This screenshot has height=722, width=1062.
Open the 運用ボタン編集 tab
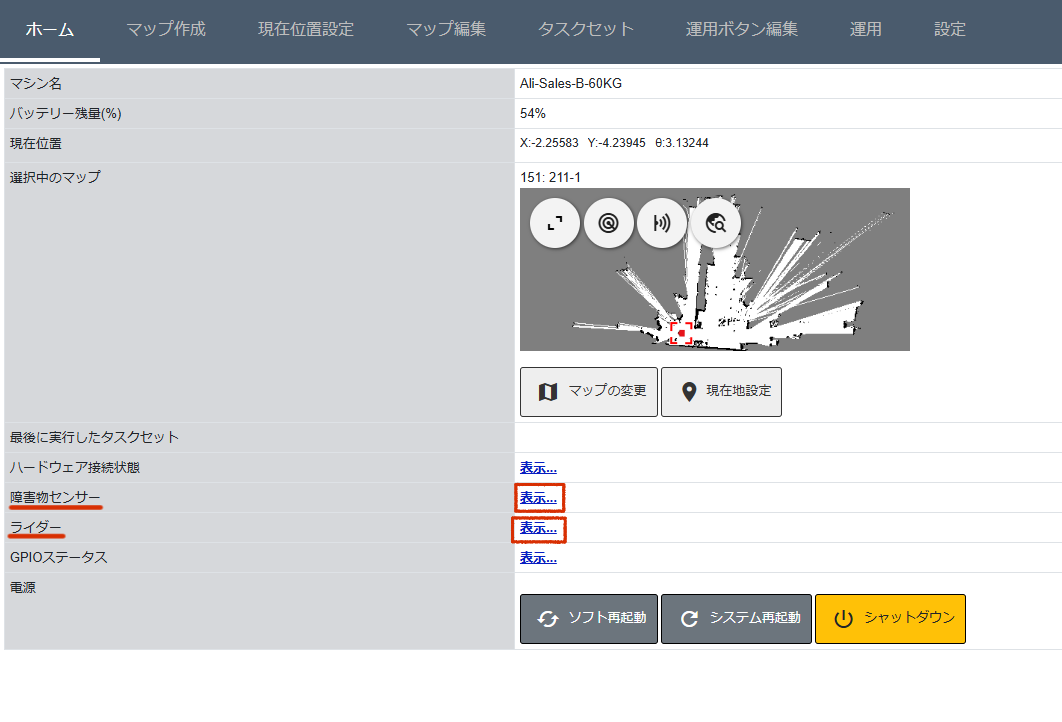(742, 29)
